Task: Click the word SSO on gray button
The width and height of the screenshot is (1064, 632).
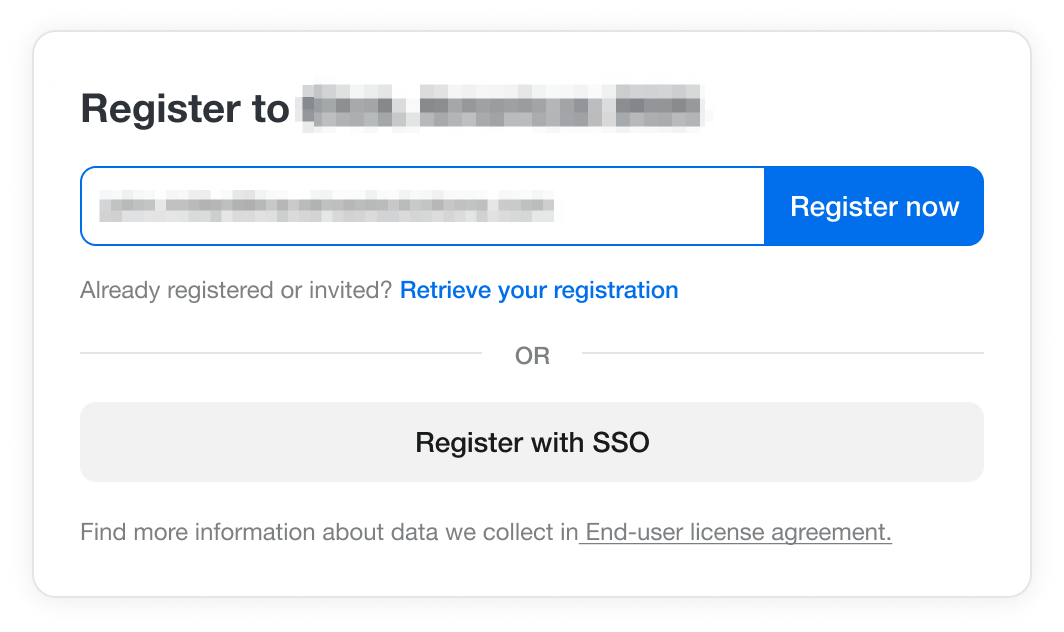Action: (x=621, y=442)
